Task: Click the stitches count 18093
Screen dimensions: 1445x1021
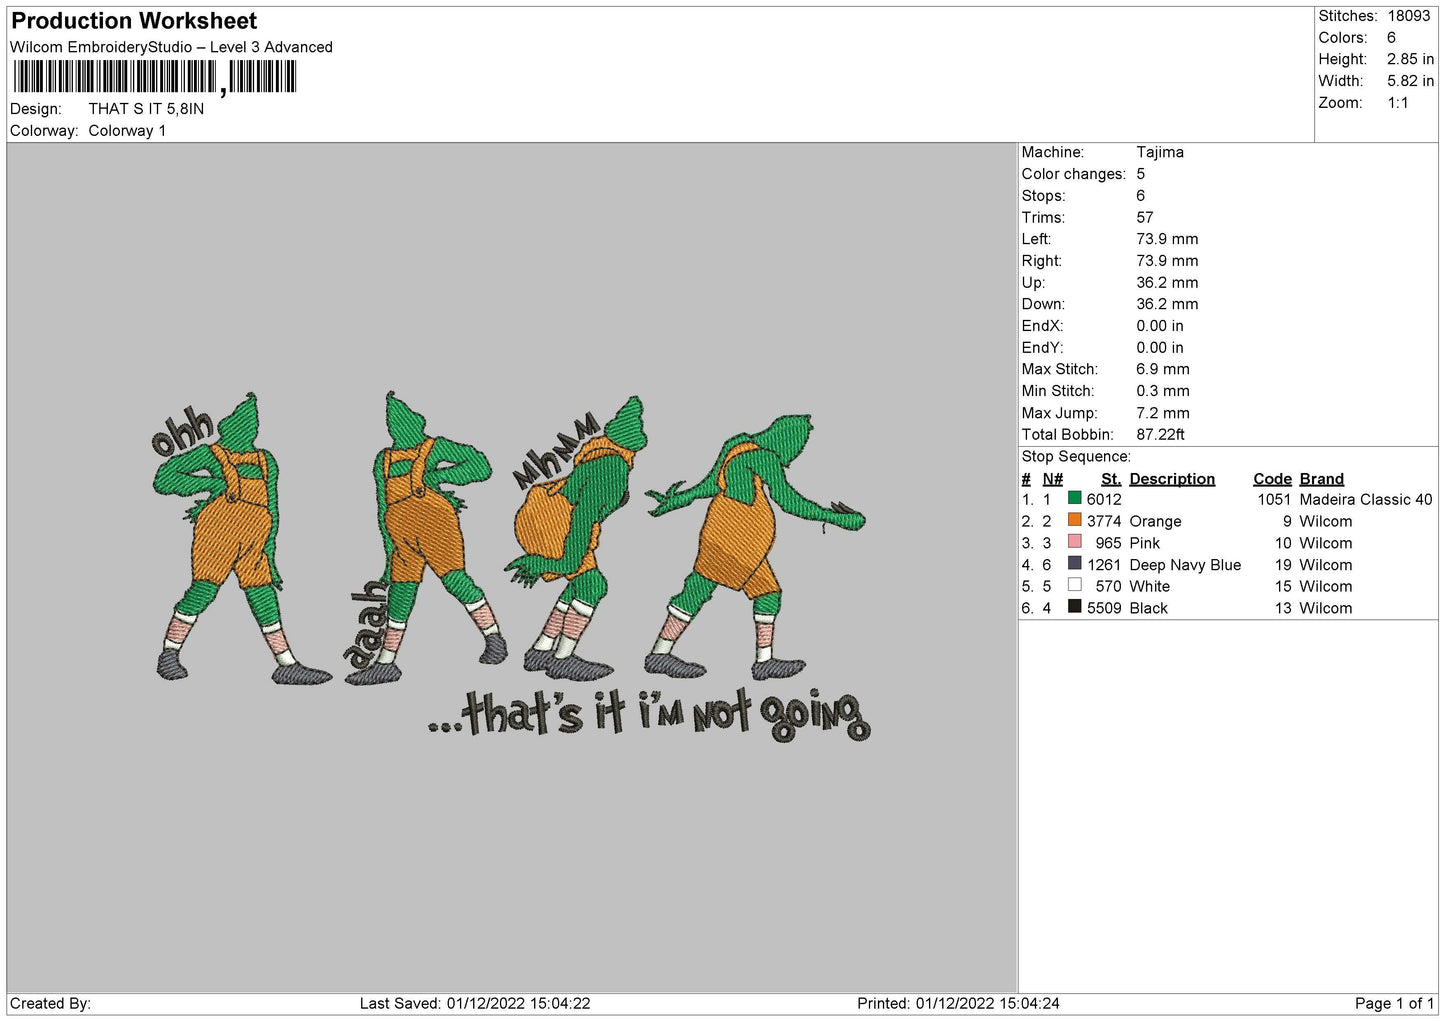Action: pos(1408,16)
